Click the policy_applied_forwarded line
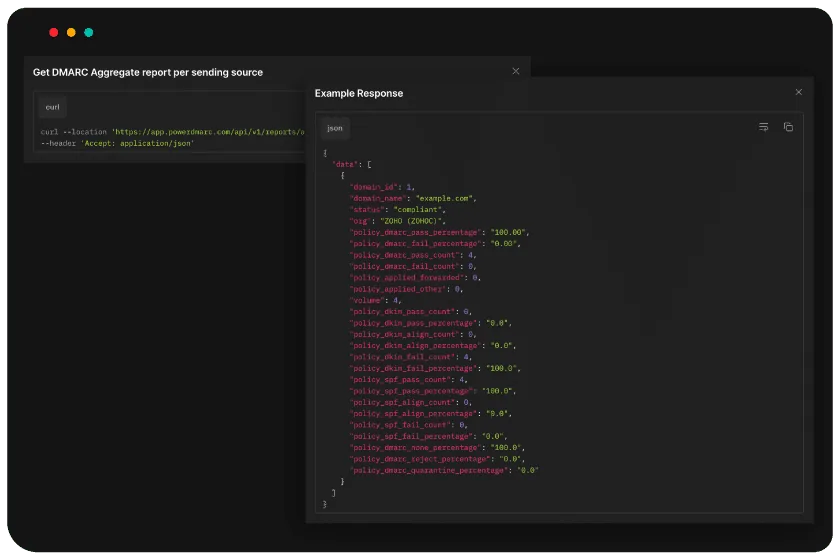 click(x=415, y=278)
